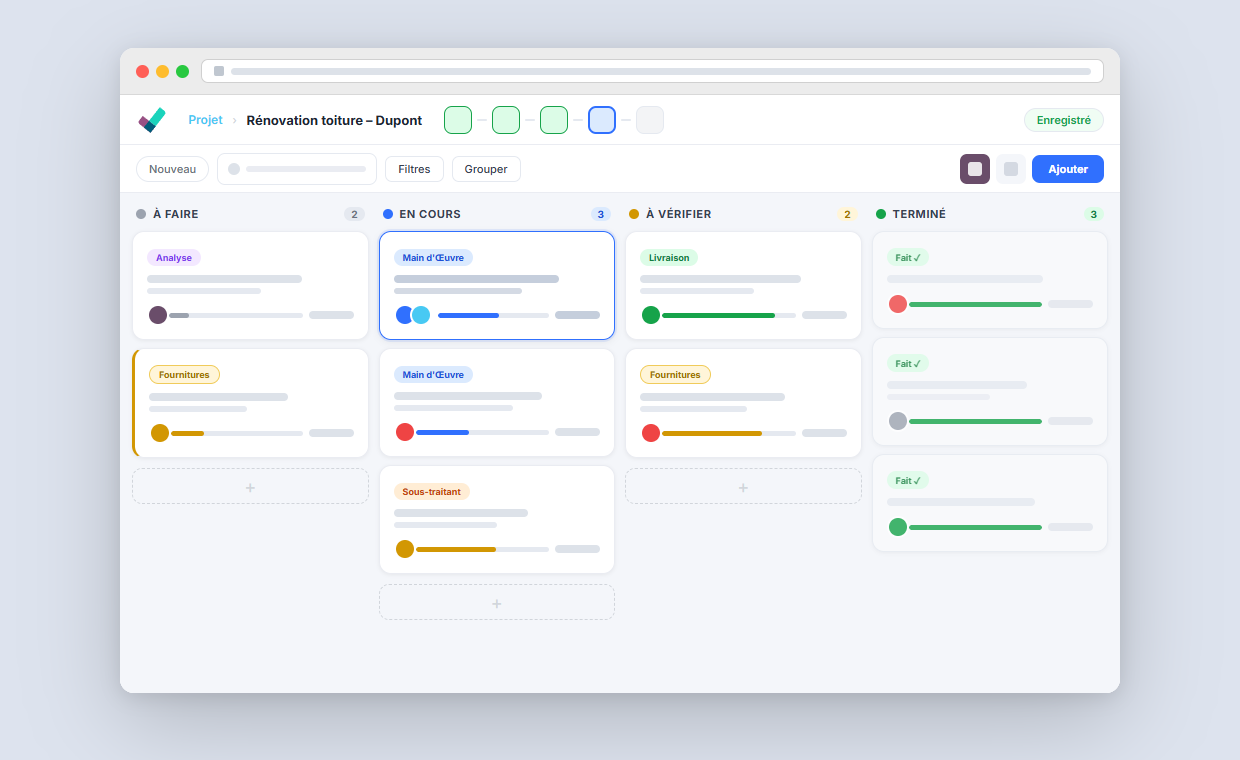Click the gold avatar on Sous-traitant card
The height and width of the screenshot is (760, 1240).
pos(405,549)
